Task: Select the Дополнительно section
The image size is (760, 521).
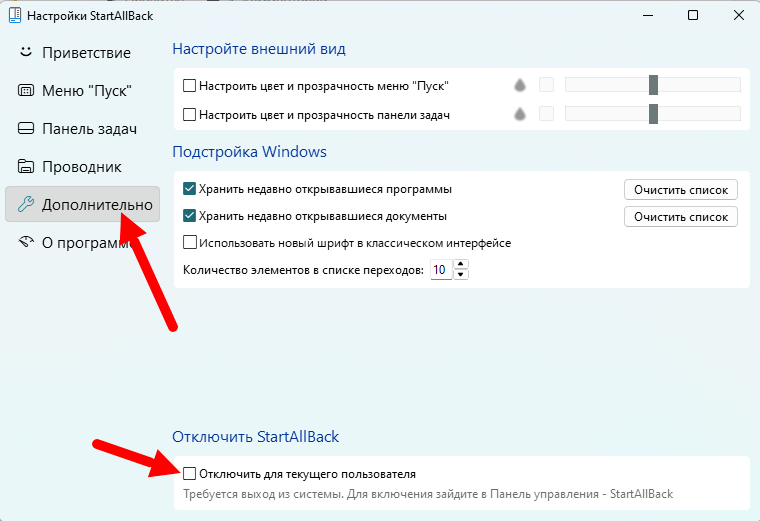Action: pyautogui.click(x=82, y=205)
